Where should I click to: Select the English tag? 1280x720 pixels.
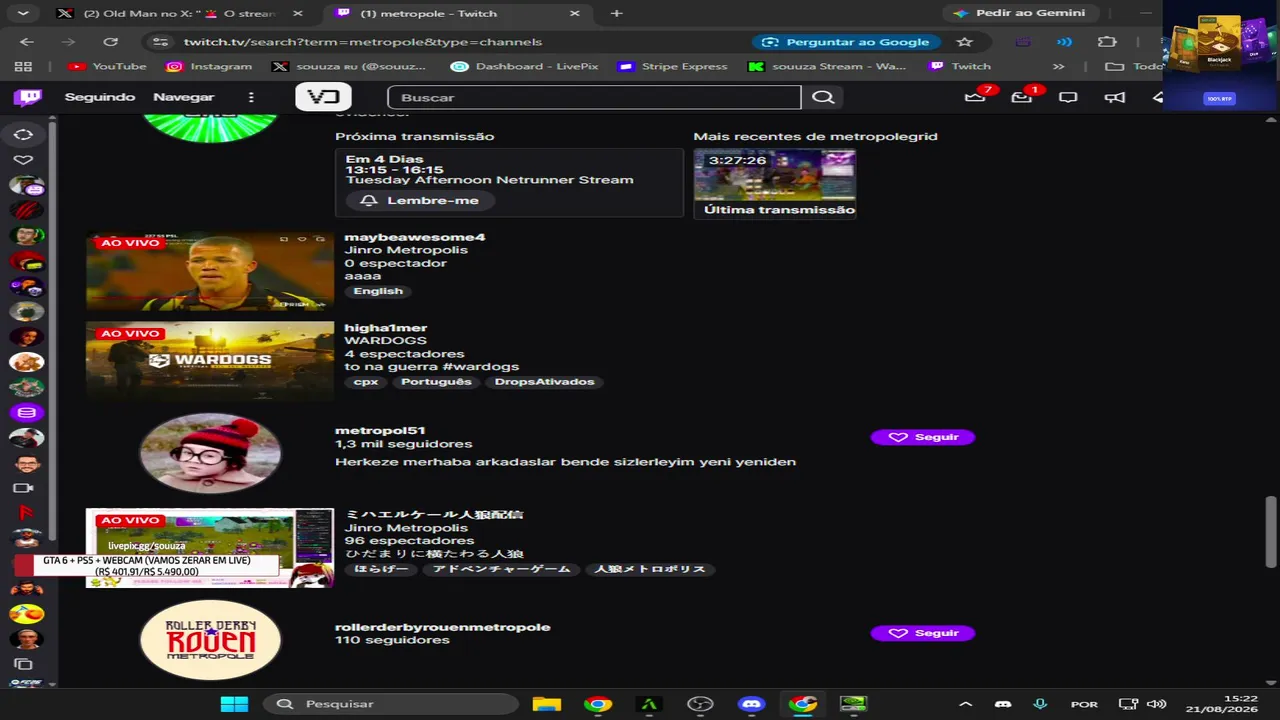[378, 291]
